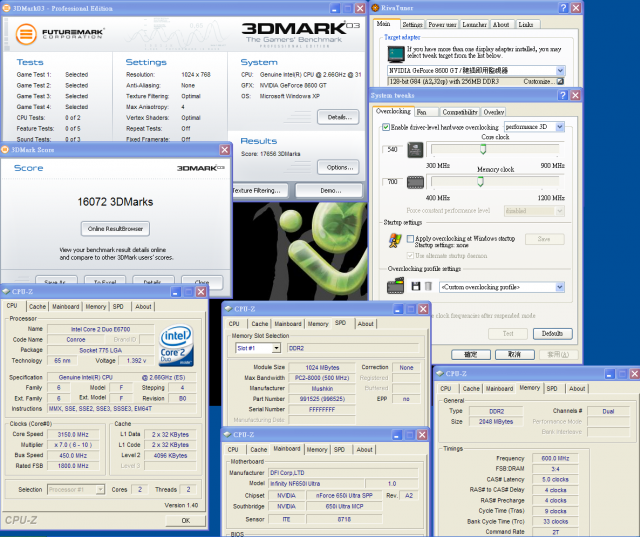
Task: Click the System tweaks help question-mark button
Action: pyautogui.click(x=563, y=95)
